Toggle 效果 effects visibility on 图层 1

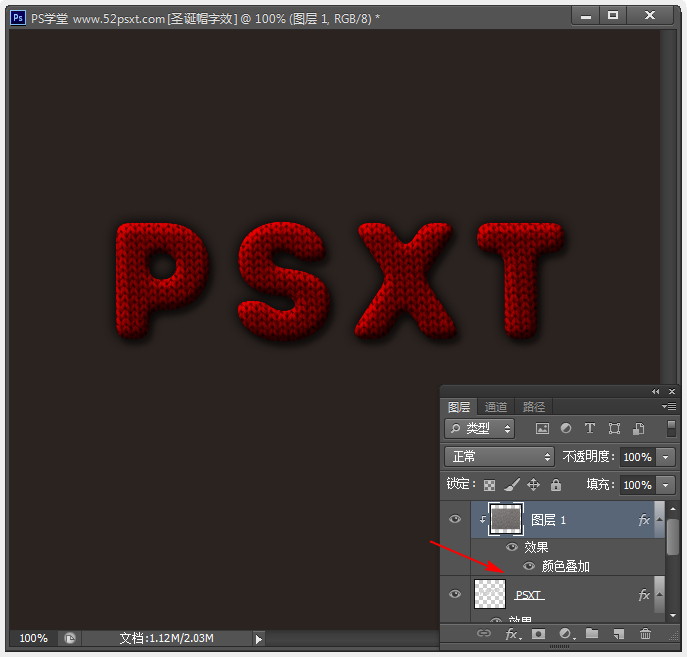[512, 547]
